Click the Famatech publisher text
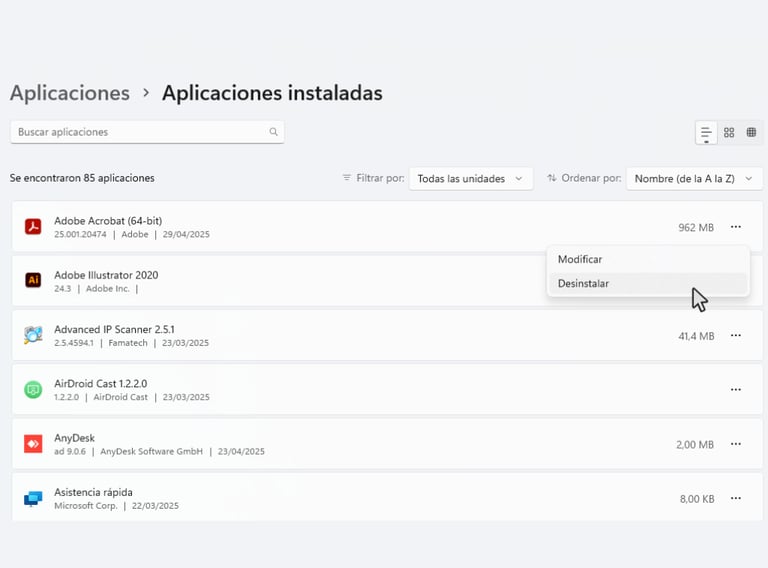The height and width of the screenshot is (568, 768). (x=128, y=343)
